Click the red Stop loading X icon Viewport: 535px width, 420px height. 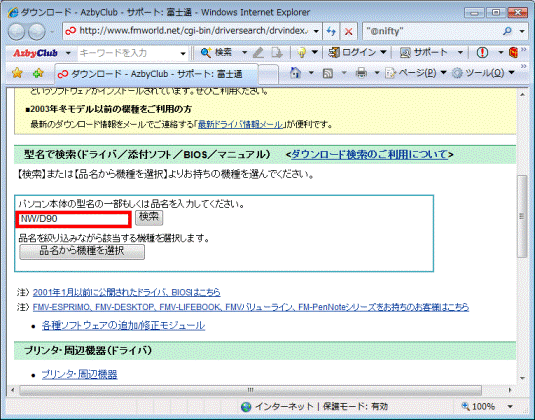point(349,31)
